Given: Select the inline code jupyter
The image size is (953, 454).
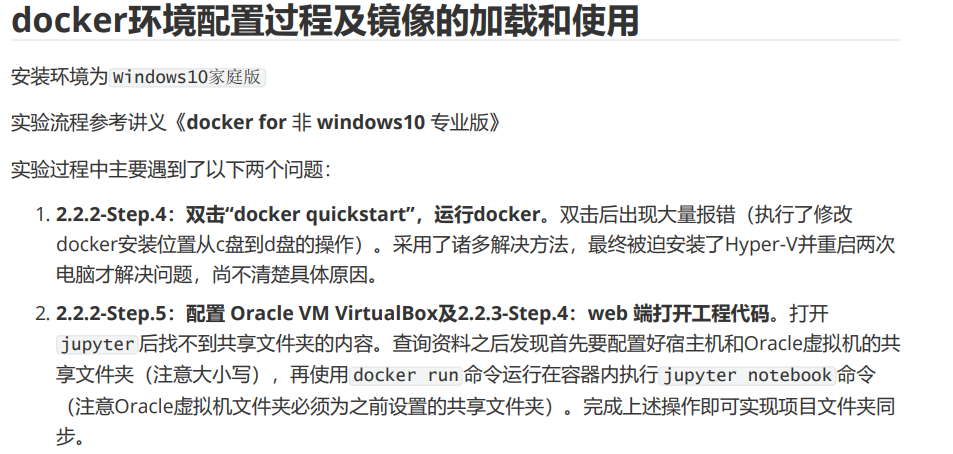Looking at the screenshot, I should coord(98,345).
